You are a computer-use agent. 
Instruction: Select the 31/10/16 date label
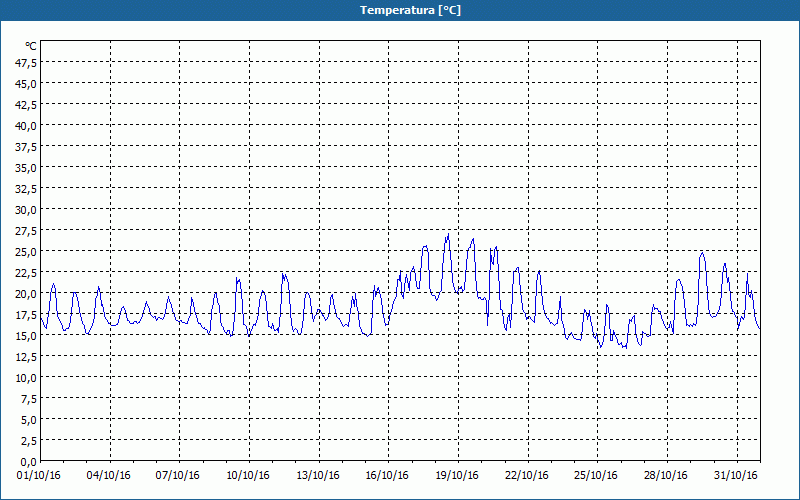pyautogui.click(x=736, y=476)
